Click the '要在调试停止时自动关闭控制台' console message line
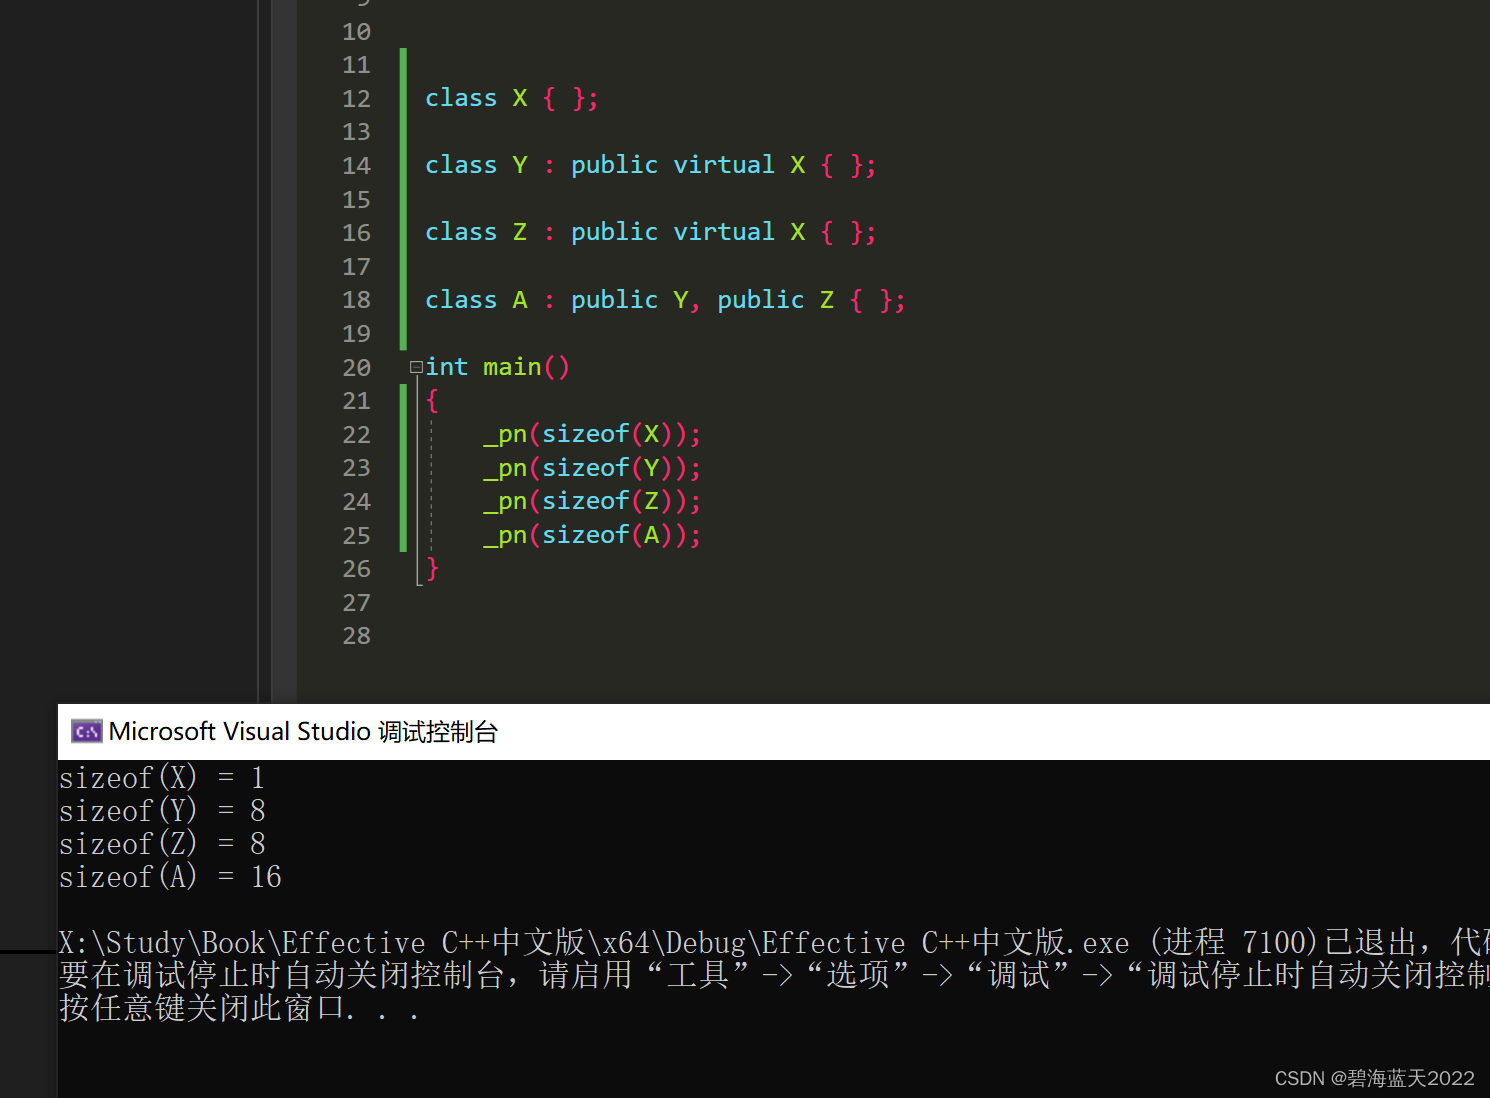Image resolution: width=1490 pixels, height=1098 pixels. pyautogui.click(x=774, y=975)
